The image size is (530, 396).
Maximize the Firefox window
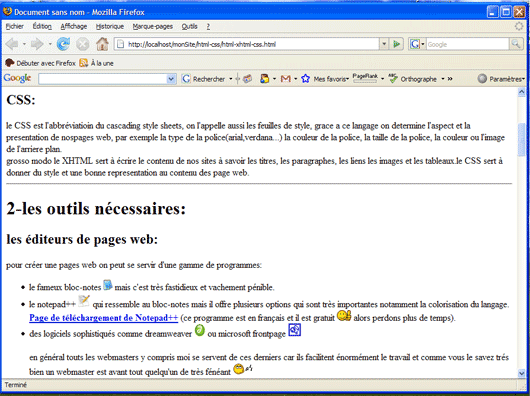[506, 12]
